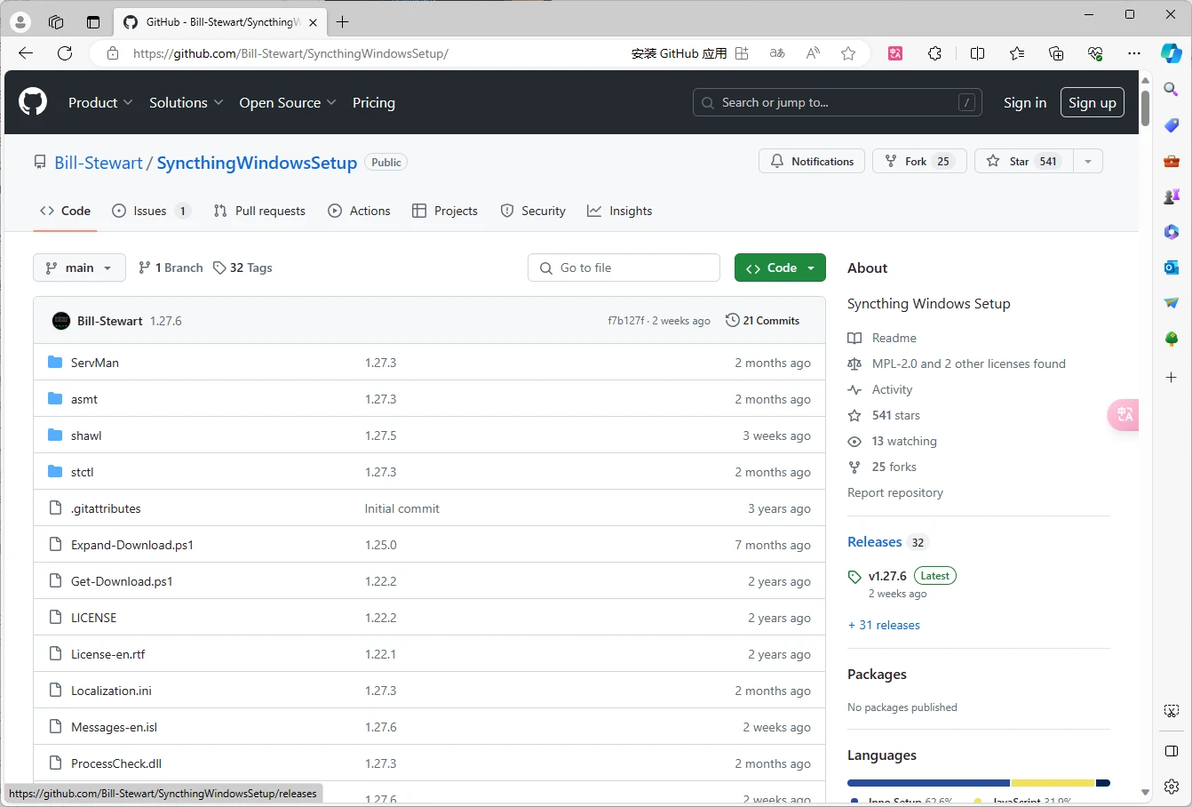Click the read aloud icon
1192x807 pixels.
[813, 53]
